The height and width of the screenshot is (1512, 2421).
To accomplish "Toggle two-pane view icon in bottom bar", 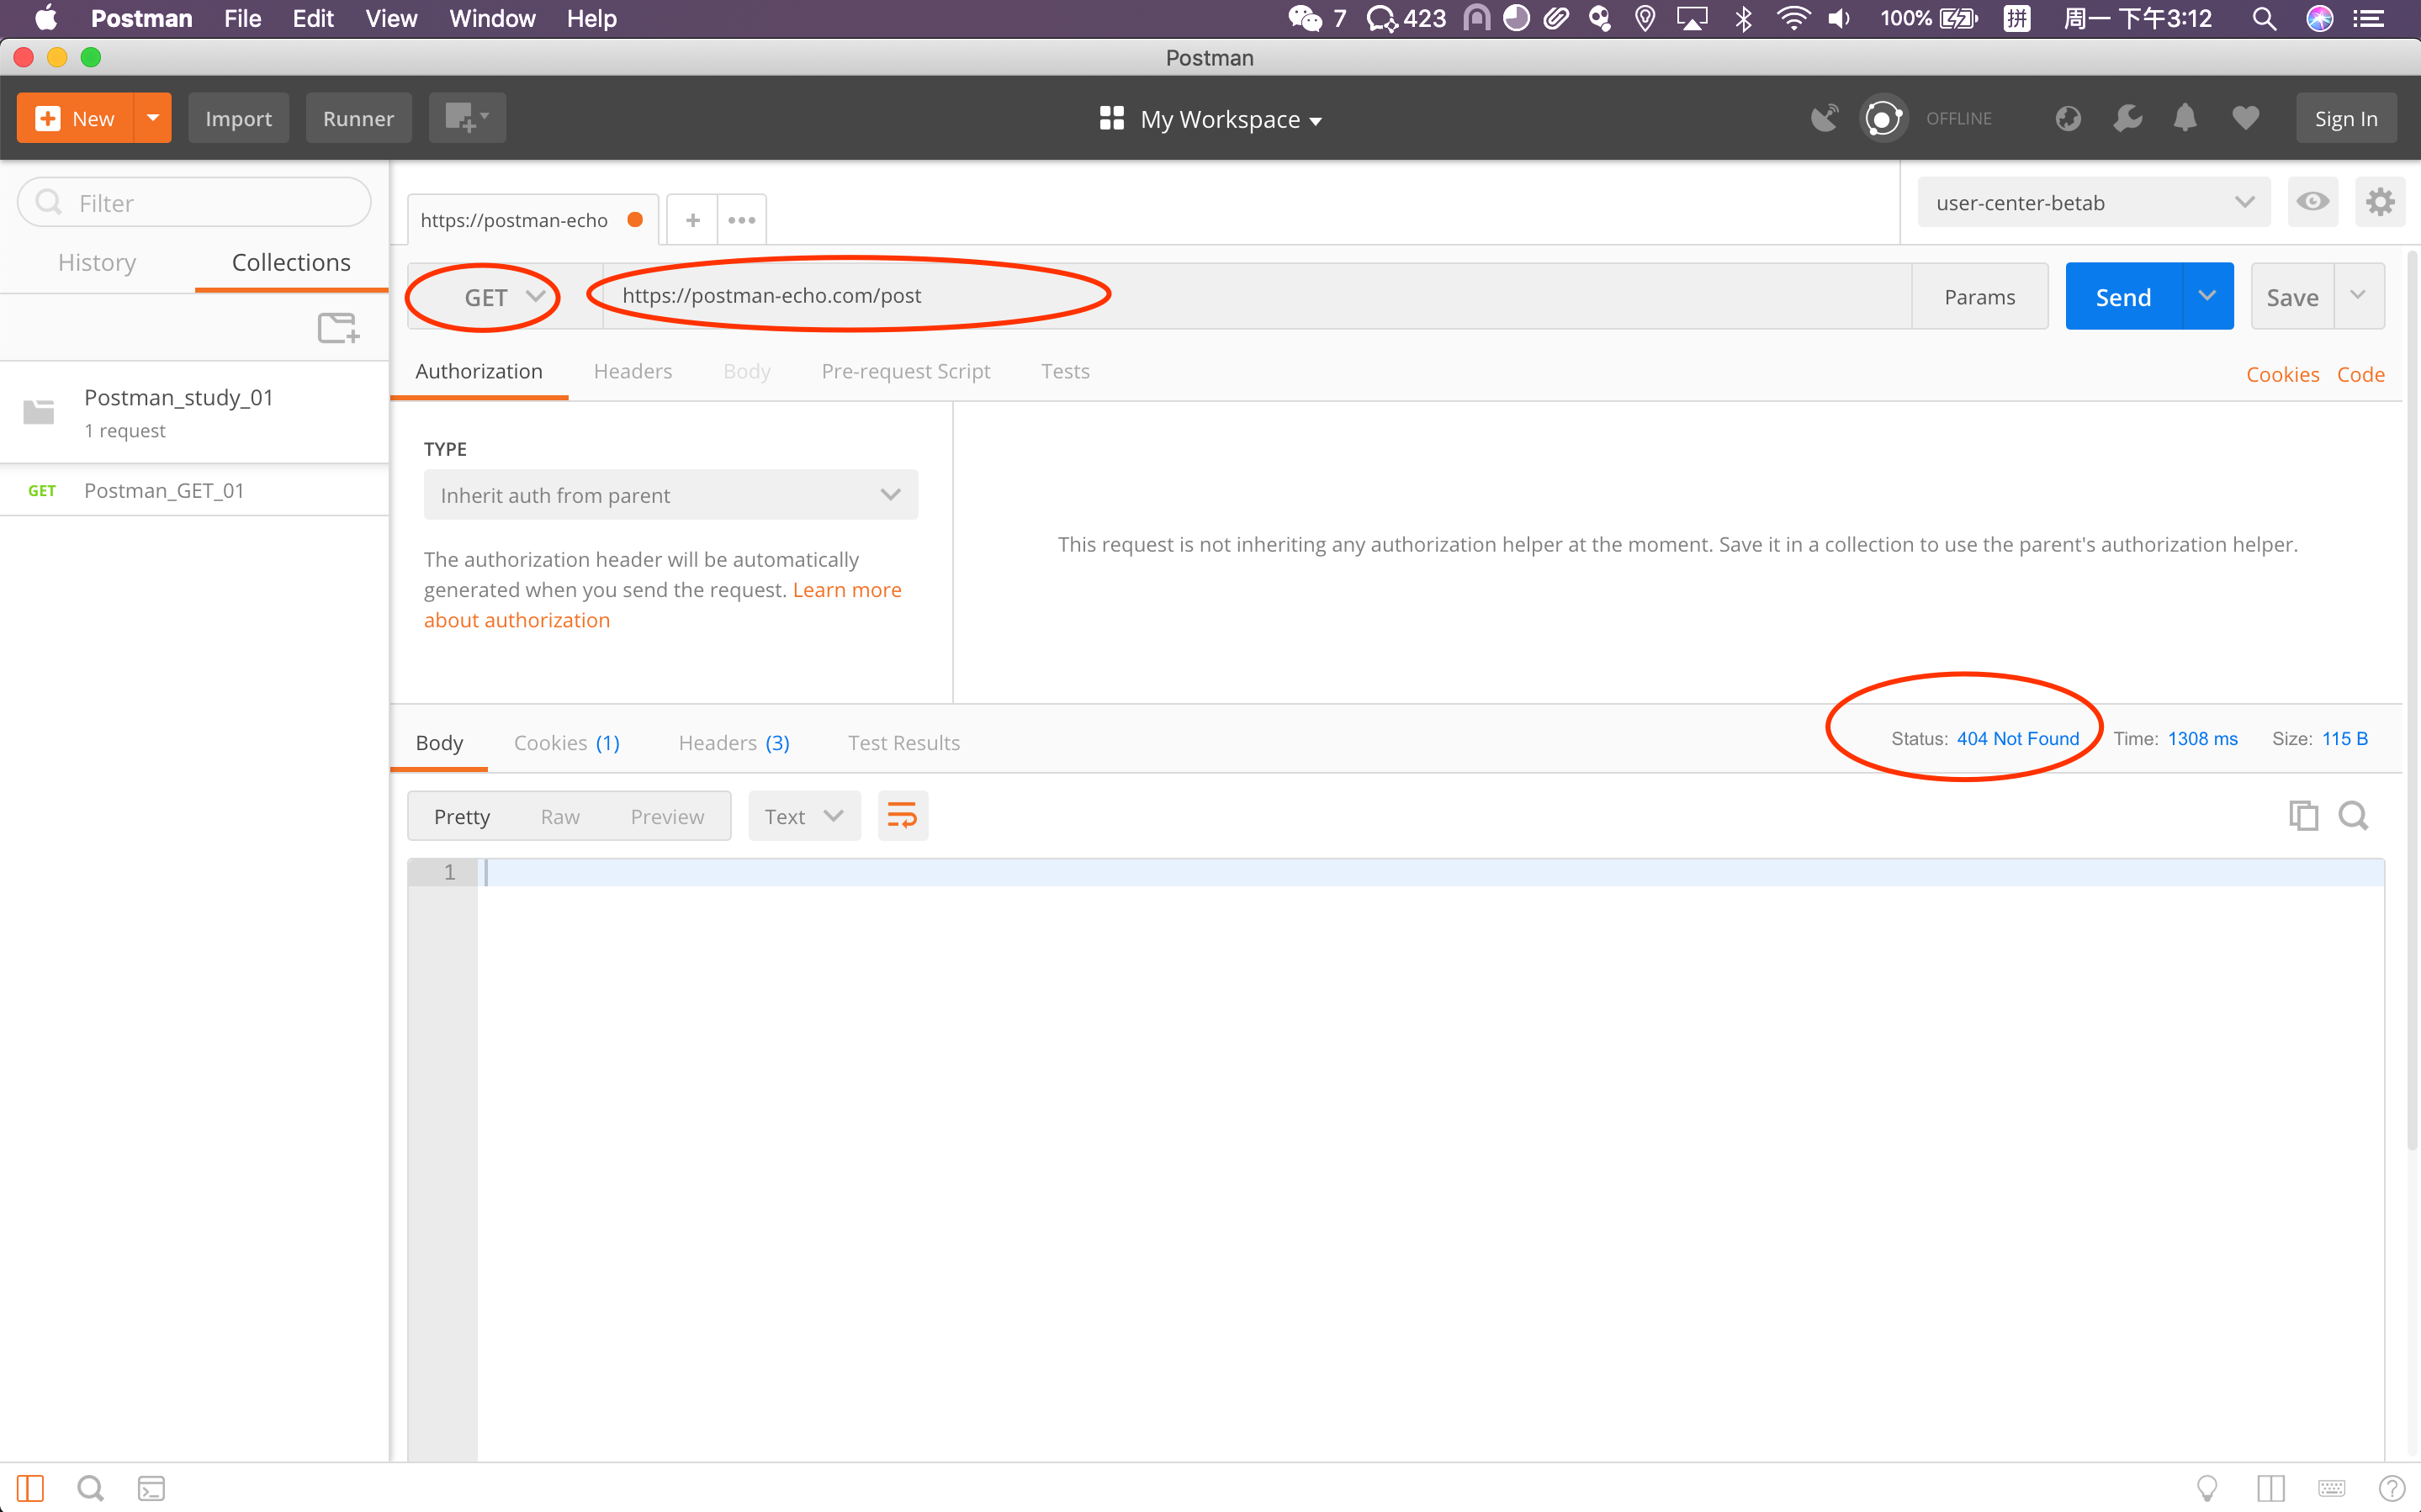I will point(2271,1488).
